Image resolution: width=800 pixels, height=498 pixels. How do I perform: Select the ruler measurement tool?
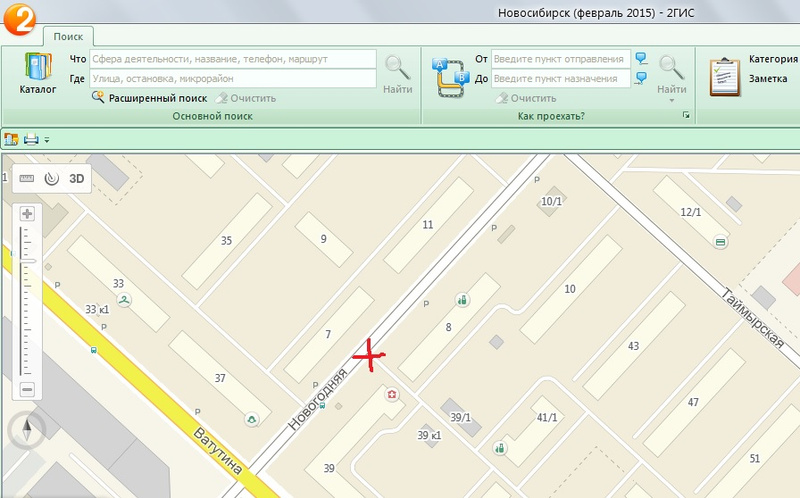[x=27, y=178]
